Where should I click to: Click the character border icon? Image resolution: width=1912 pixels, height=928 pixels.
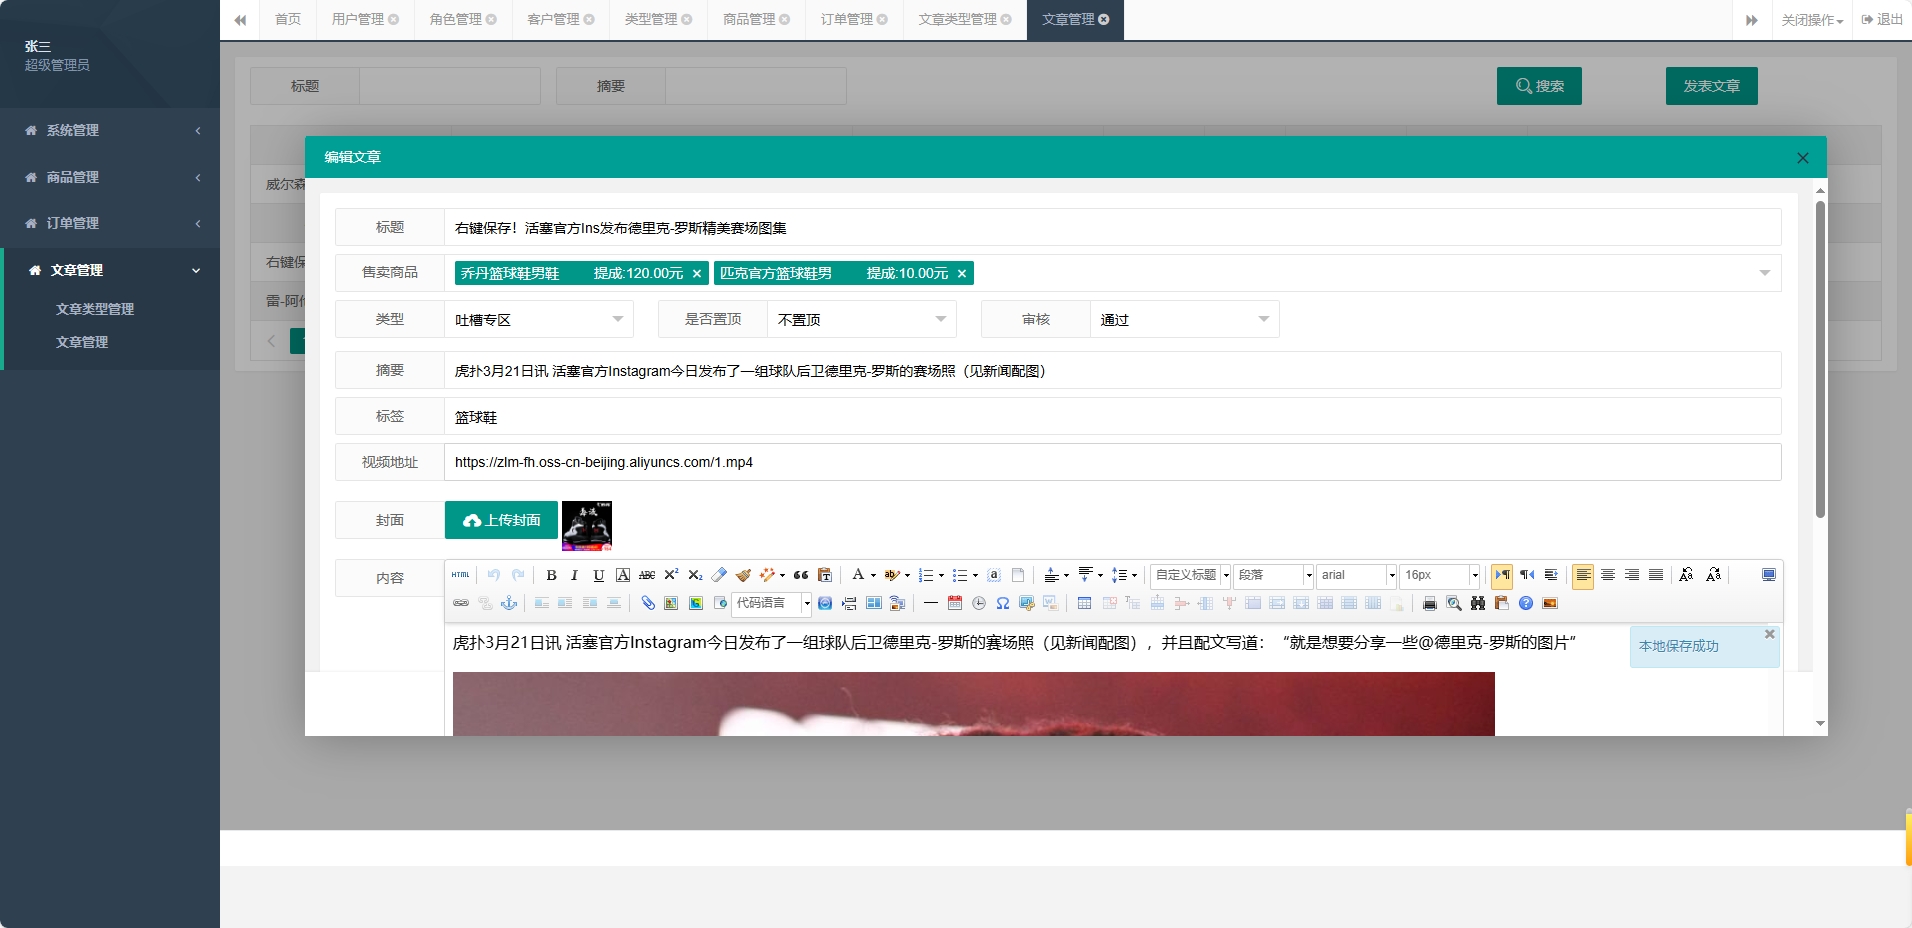(623, 575)
